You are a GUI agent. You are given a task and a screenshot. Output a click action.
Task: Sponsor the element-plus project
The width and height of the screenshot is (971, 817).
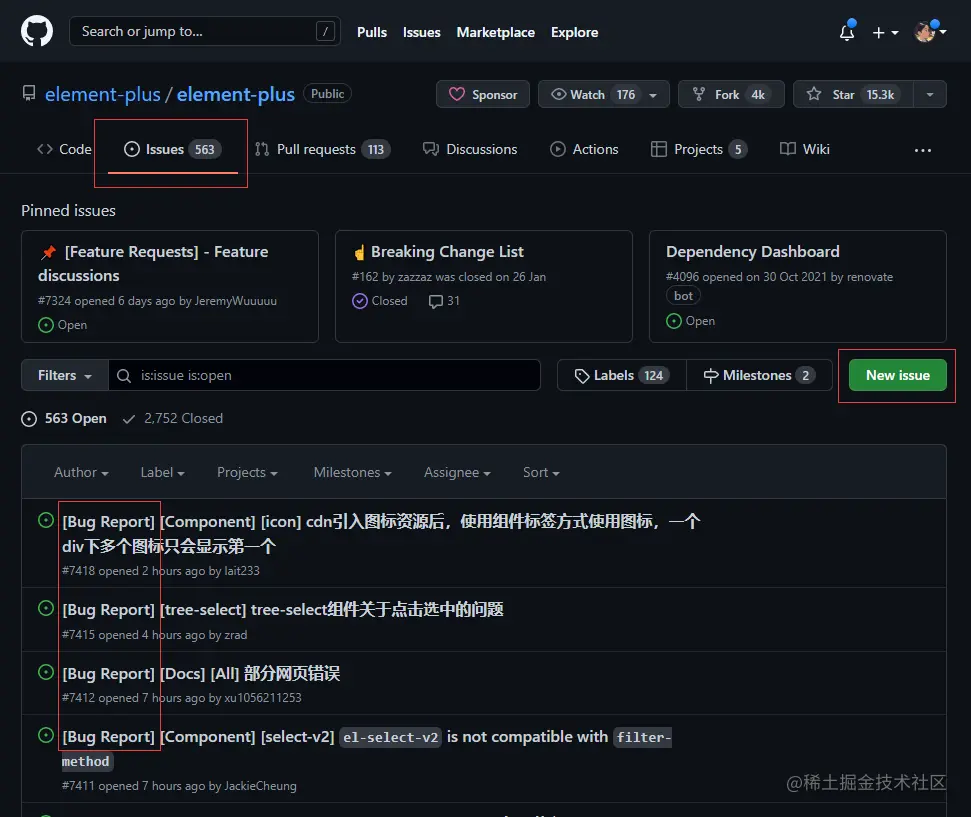point(482,94)
